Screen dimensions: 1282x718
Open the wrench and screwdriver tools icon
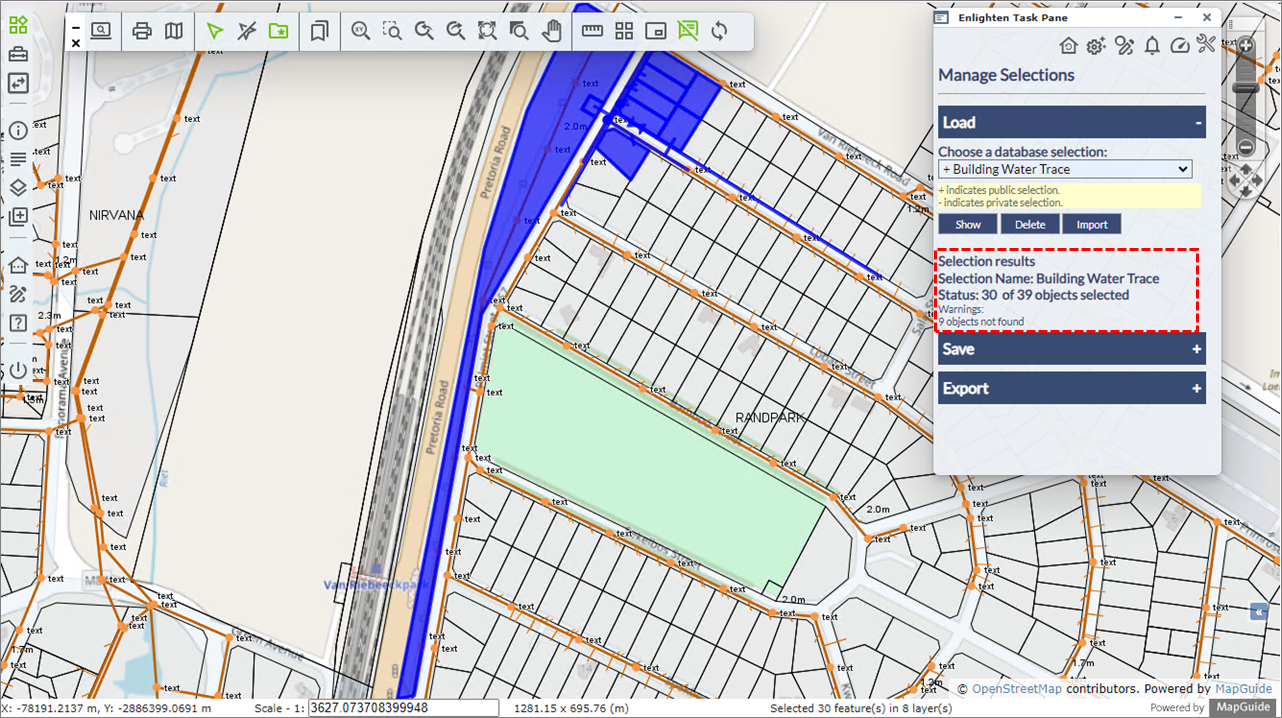click(x=1205, y=45)
